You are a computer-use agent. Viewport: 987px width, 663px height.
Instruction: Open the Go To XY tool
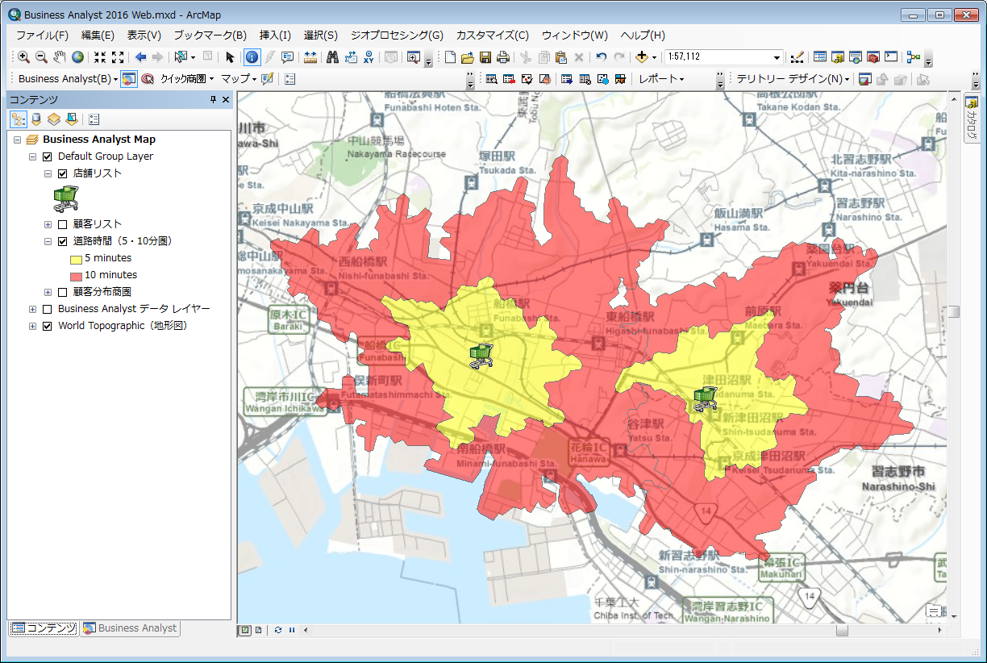[x=368, y=57]
